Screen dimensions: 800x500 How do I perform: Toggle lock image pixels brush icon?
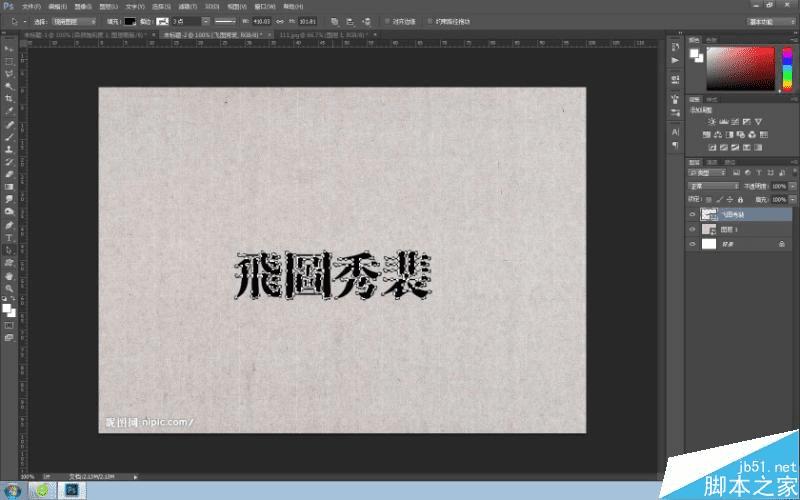pyautogui.click(x=719, y=199)
